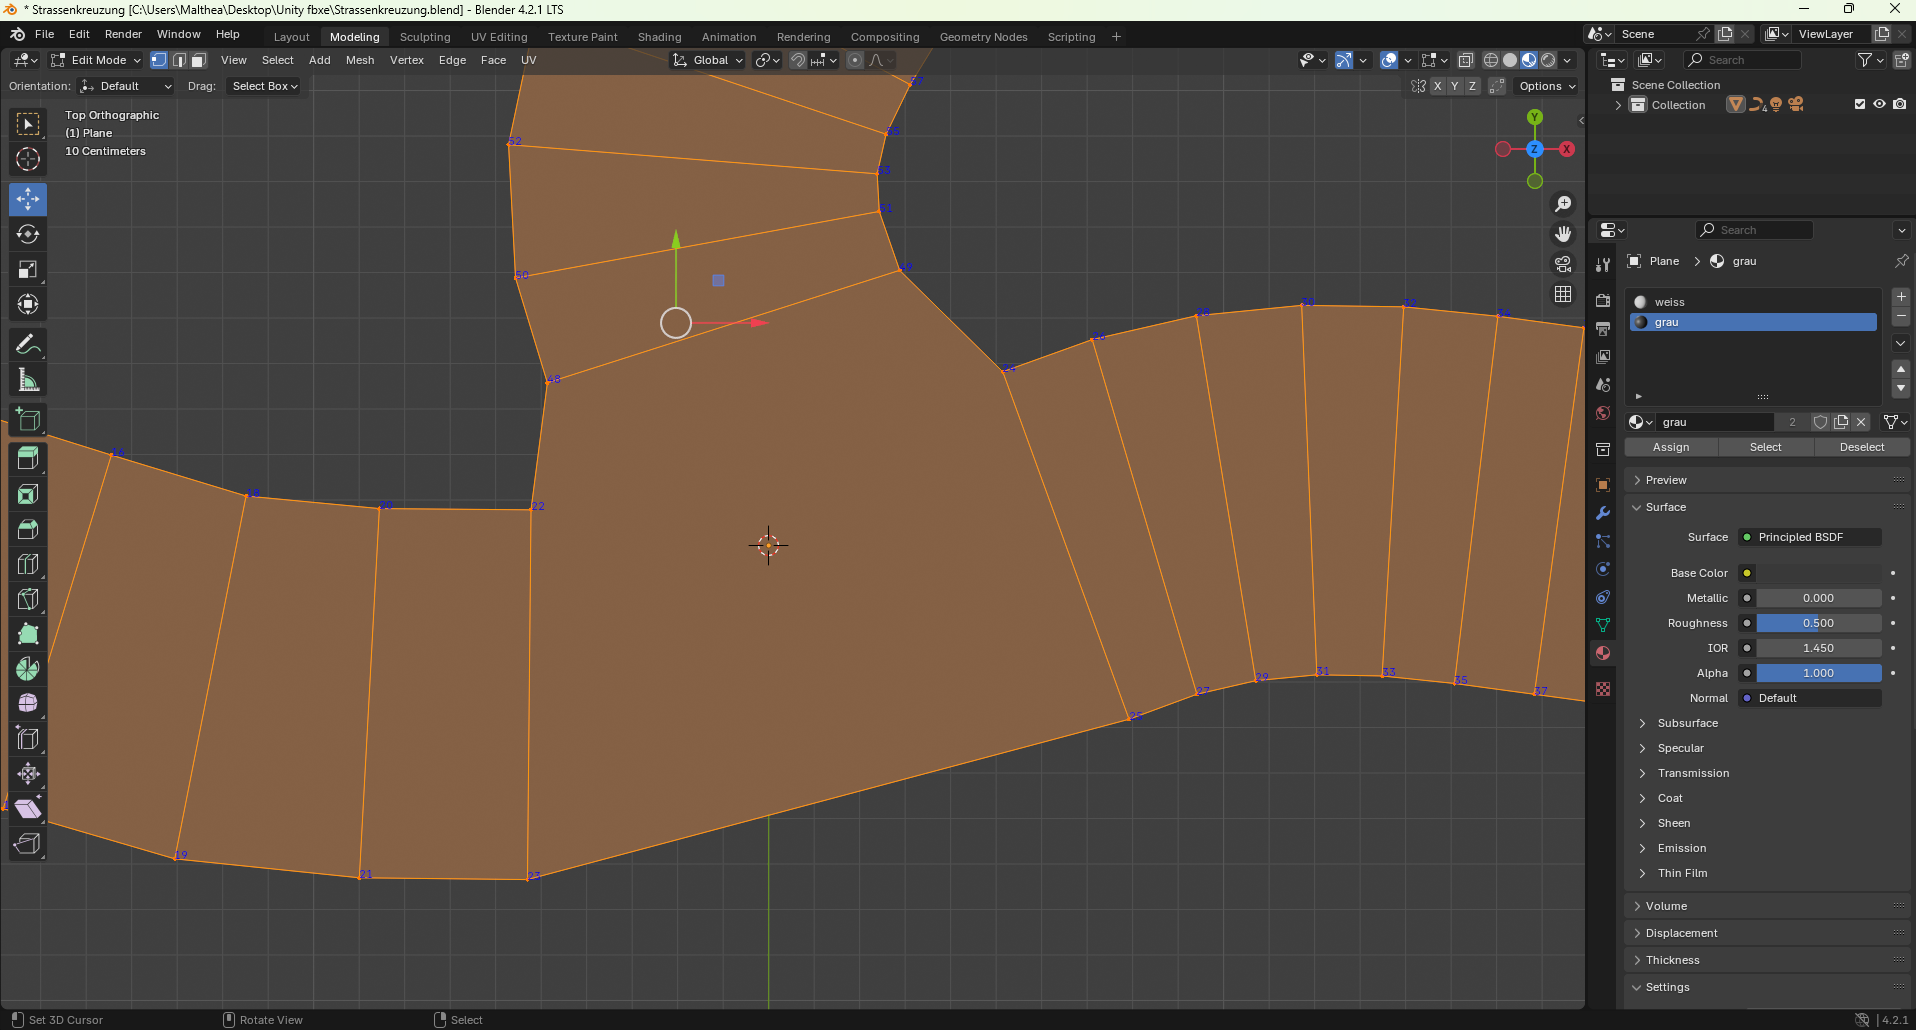1916x1030 pixels.
Task: Expand the Subsurface material section
Action: tap(1687, 723)
